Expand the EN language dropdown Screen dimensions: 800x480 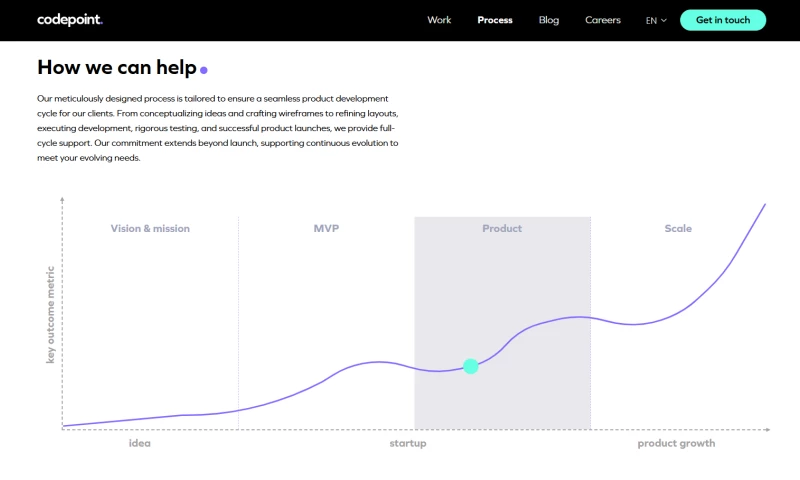656,20
